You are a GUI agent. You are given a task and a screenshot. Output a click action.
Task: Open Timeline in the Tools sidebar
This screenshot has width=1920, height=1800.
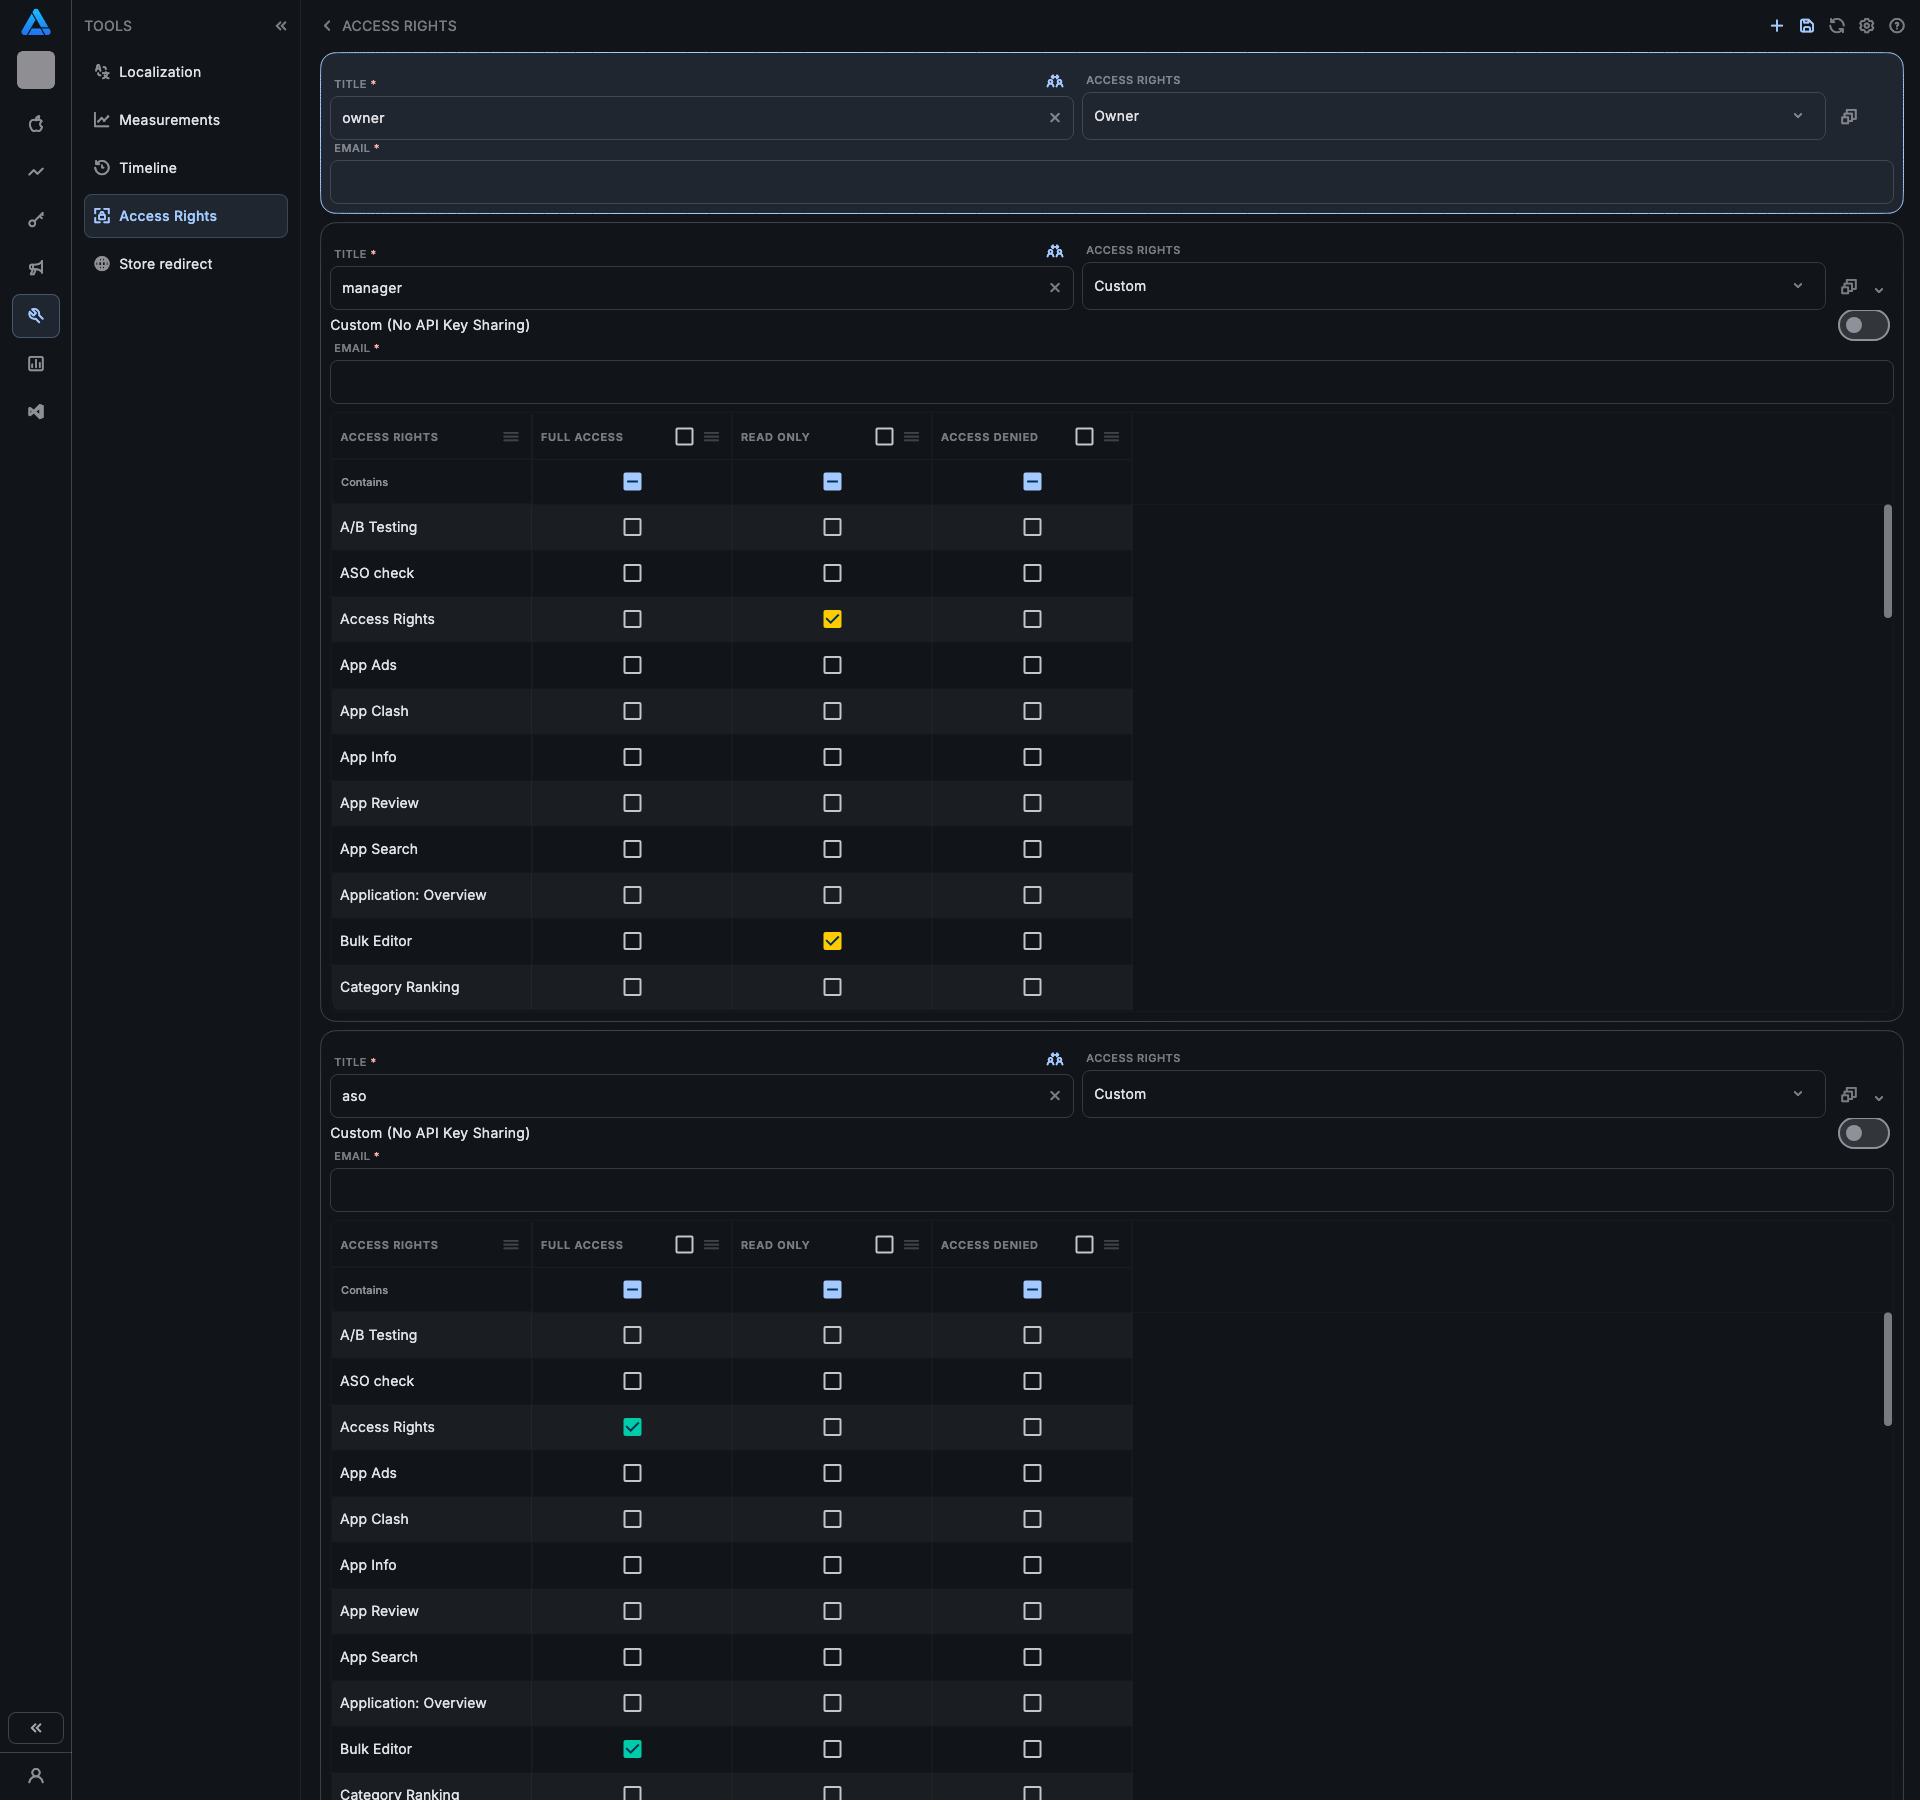[x=148, y=168]
